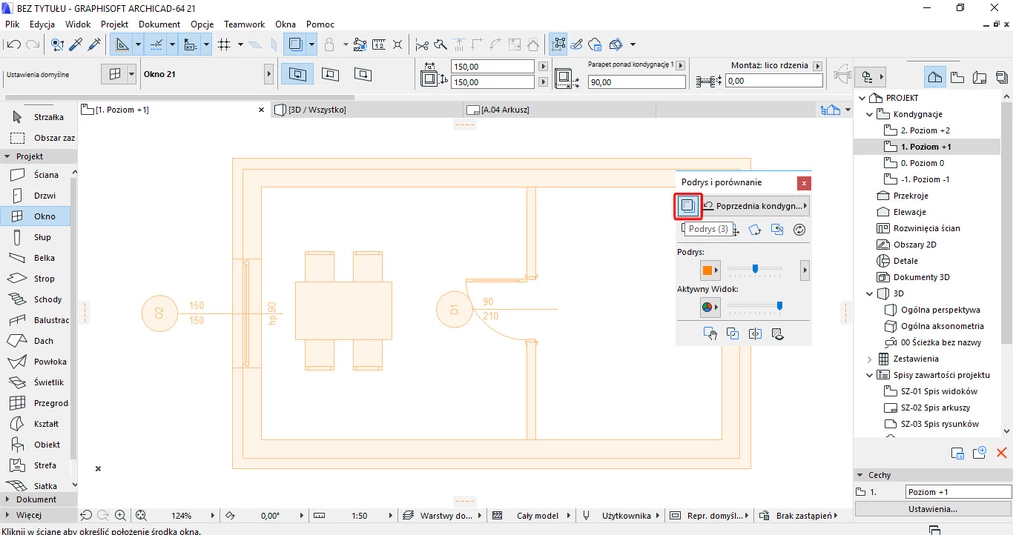Image resolution: width=1013 pixels, height=535 pixels.
Task: Select the Słup (Column) tool
Action: tap(36, 236)
